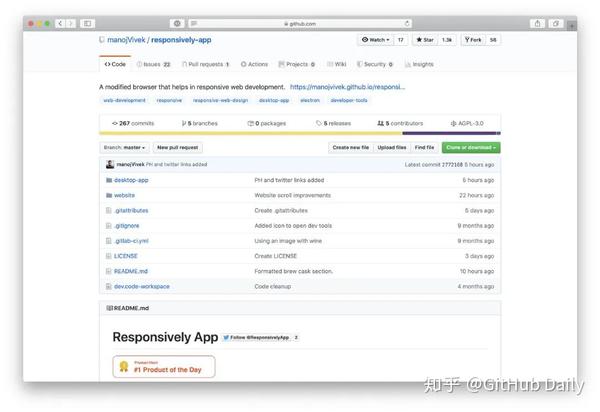Open the LICENSE file
Screen dimensions: 600x412
pos(126,256)
